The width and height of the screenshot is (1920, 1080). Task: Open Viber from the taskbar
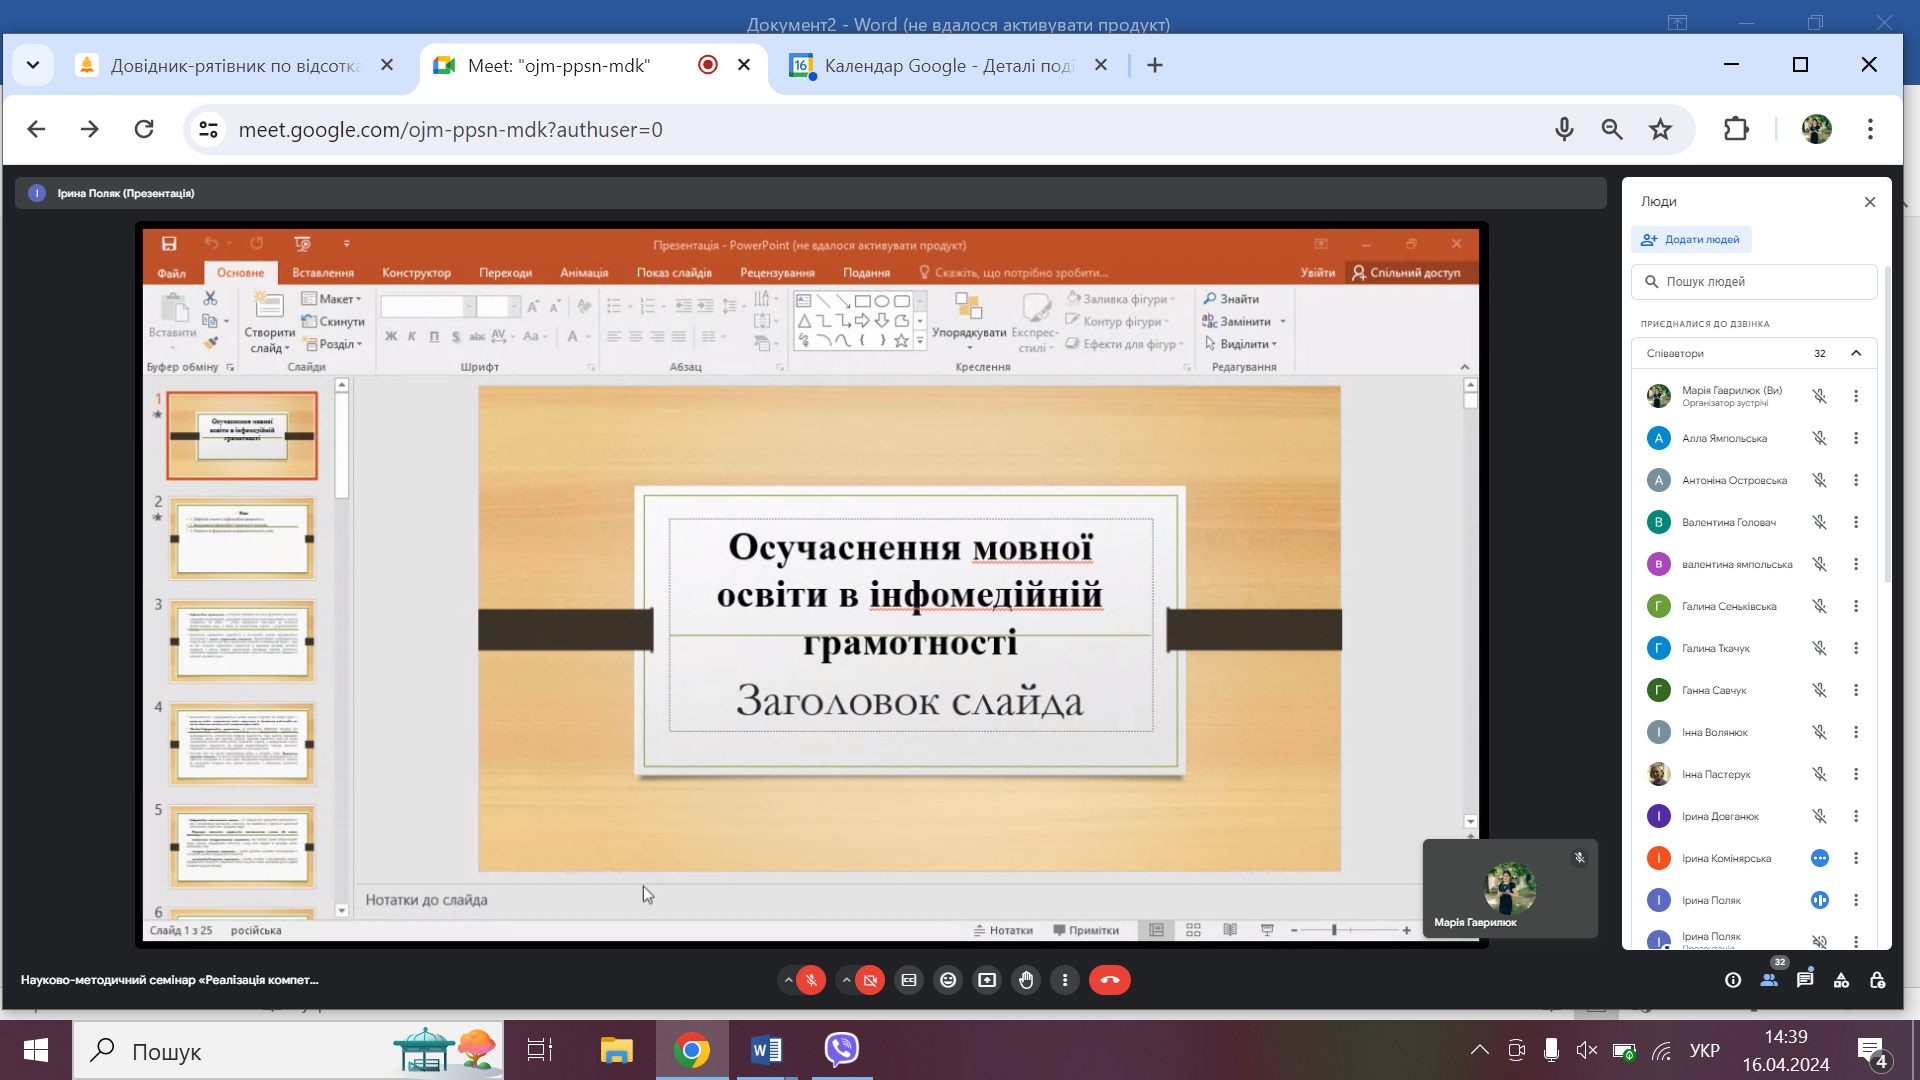coord(842,1050)
